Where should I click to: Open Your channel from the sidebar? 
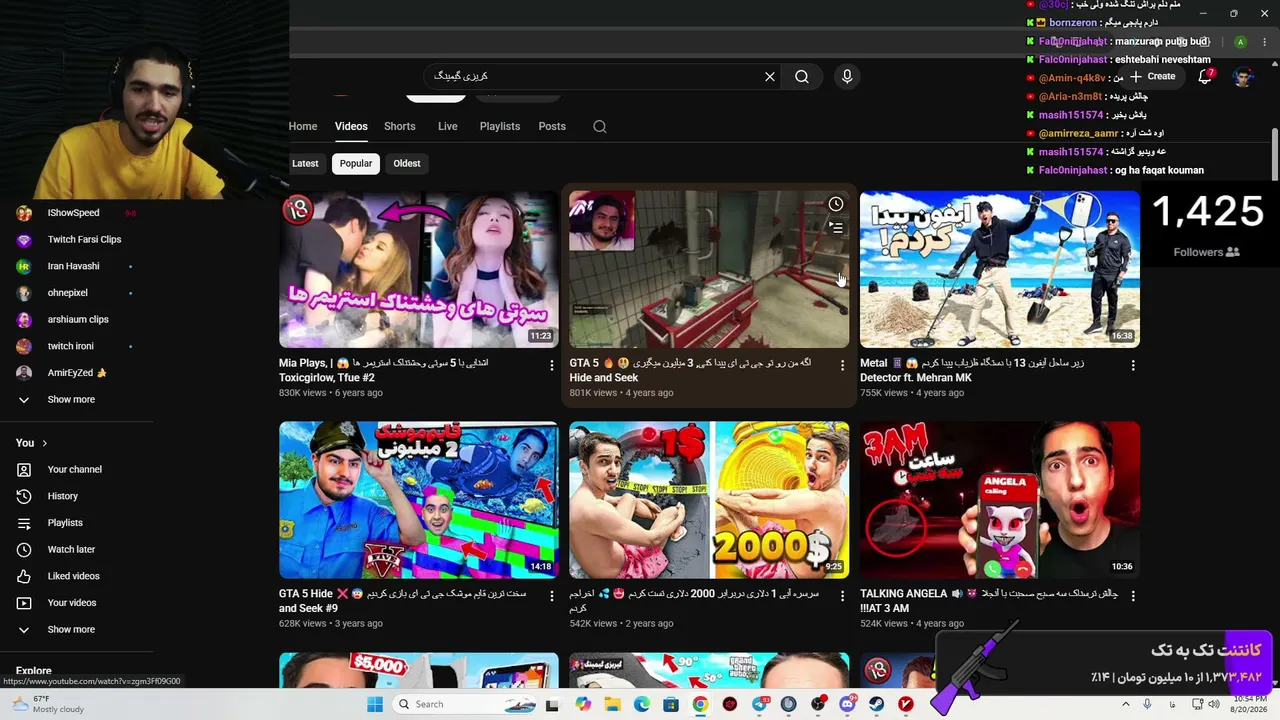click(77, 469)
